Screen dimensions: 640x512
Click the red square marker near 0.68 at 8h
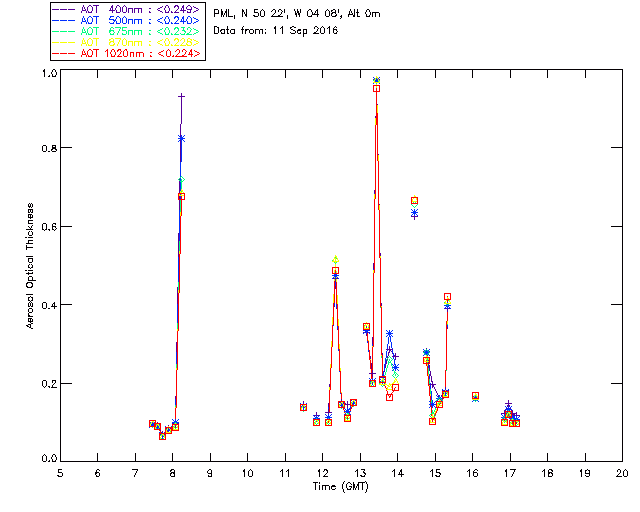[x=182, y=196]
